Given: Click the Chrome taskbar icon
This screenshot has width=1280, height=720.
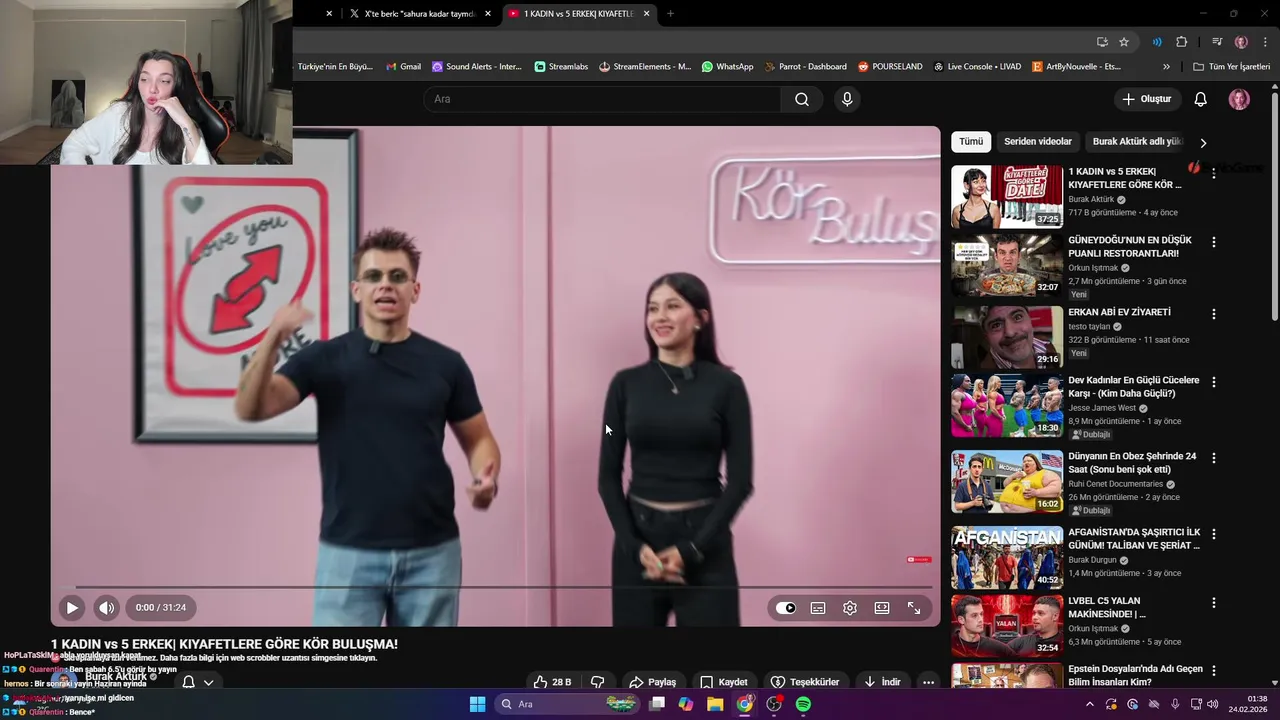Looking at the screenshot, I should pos(745,704).
